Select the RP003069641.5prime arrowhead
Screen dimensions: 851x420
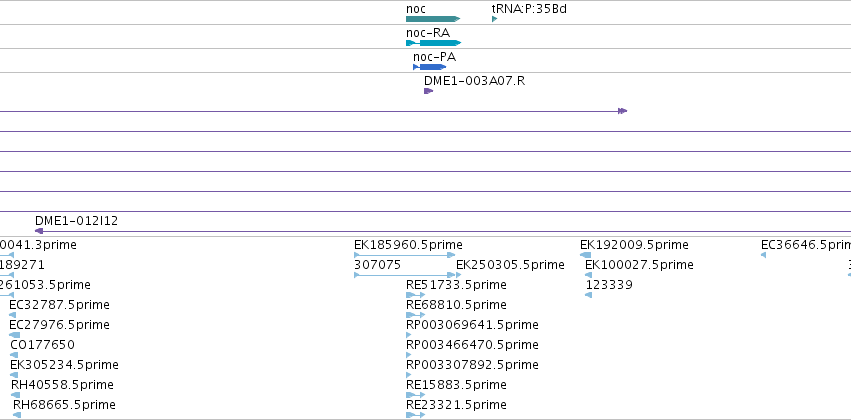(409, 335)
